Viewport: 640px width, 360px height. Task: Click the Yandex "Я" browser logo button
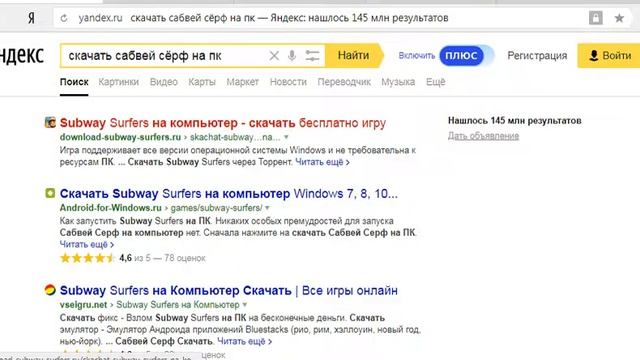[x=31, y=18]
